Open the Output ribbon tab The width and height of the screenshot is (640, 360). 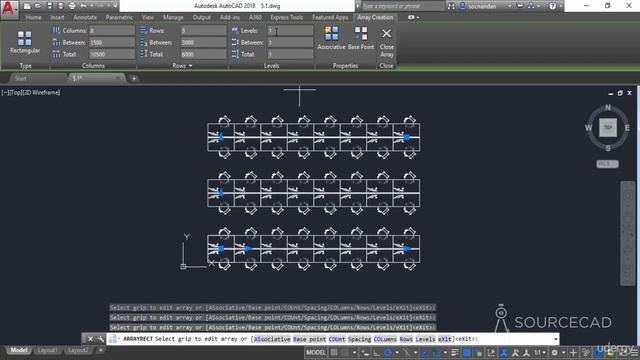tap(202, 17)
